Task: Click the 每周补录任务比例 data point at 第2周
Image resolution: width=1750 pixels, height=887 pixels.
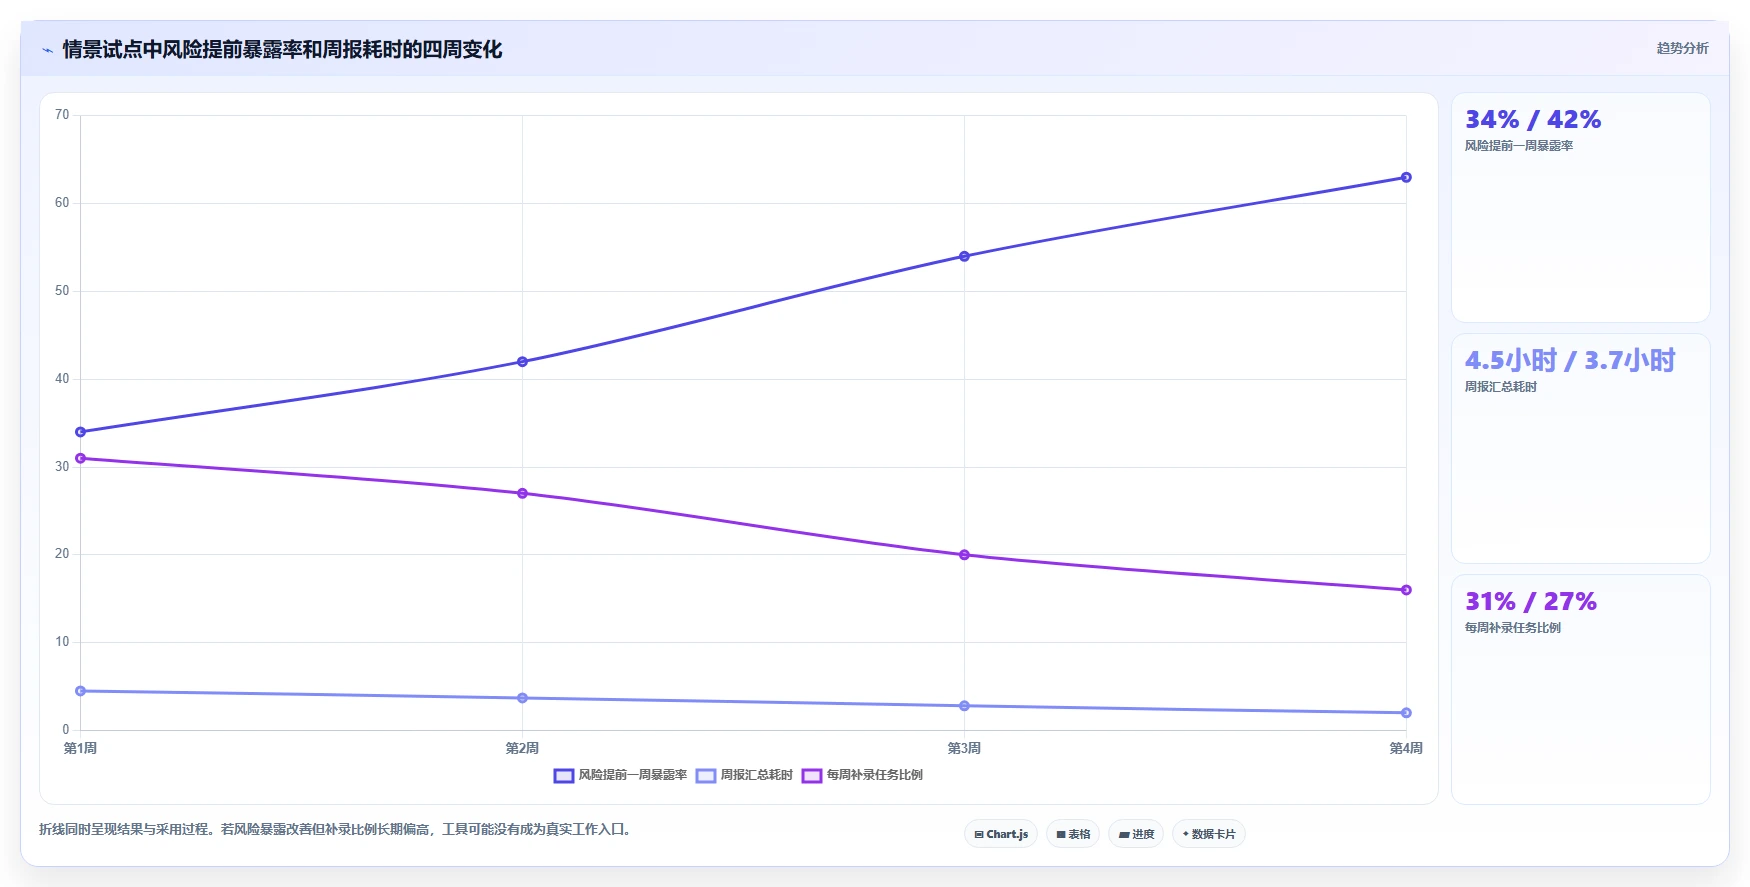Action: tap(522, 493)
